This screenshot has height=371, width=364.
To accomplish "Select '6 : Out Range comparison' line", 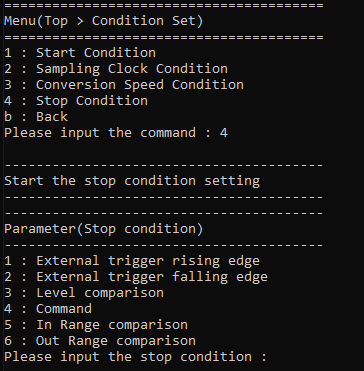I will coord(100,341).
